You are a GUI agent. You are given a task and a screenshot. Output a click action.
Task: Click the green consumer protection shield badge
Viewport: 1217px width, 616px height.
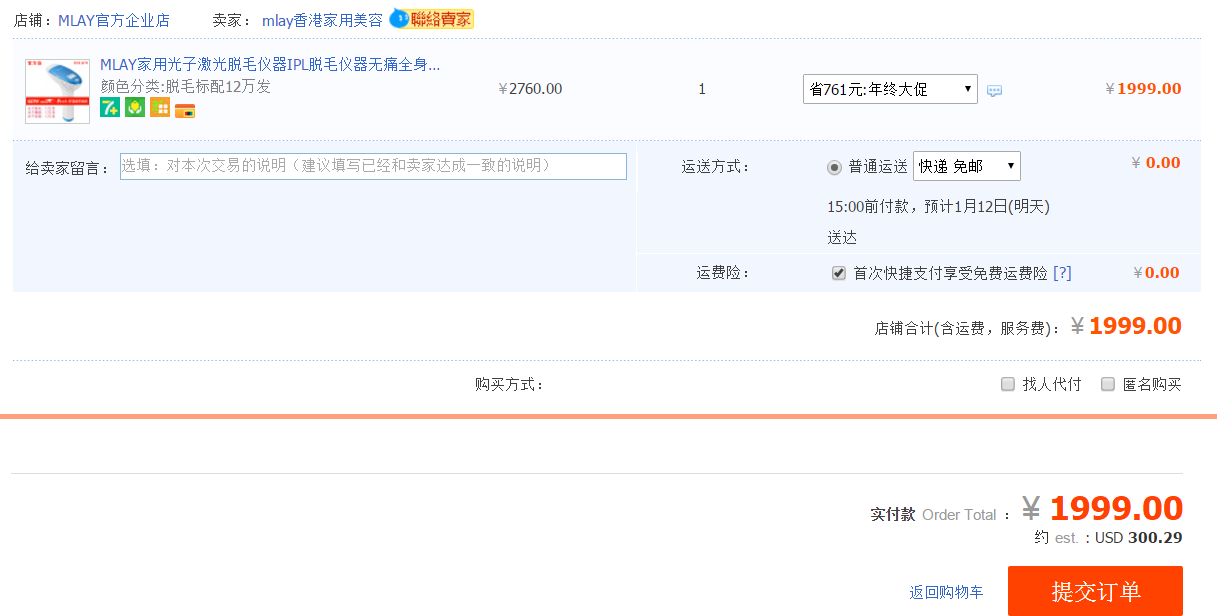click(x=135, y=108)
